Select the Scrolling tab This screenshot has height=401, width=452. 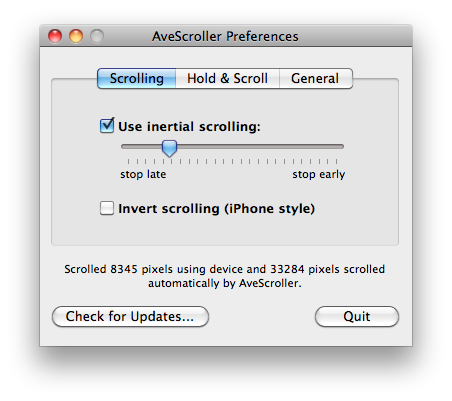[137, 79]
